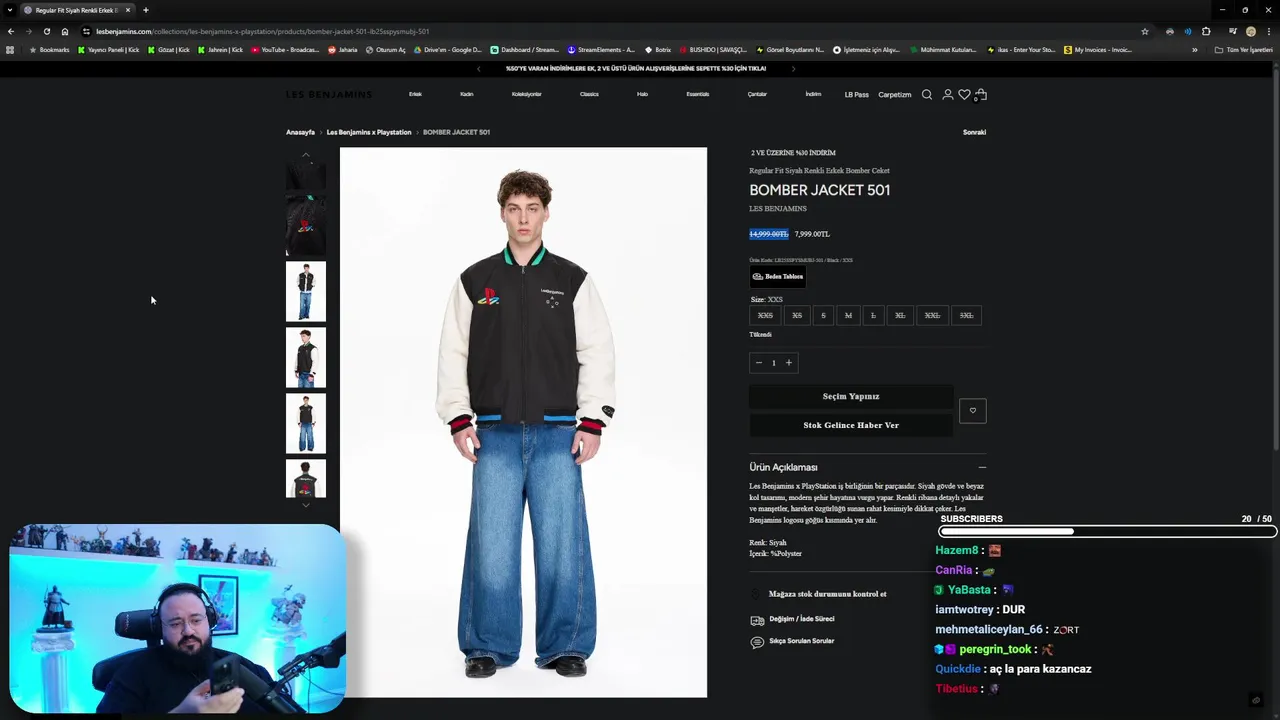Show next announcement banner message
Image resolution: width=1280 pixels, height=720 pixels.
pyautogui.click(x=793, y=69)
